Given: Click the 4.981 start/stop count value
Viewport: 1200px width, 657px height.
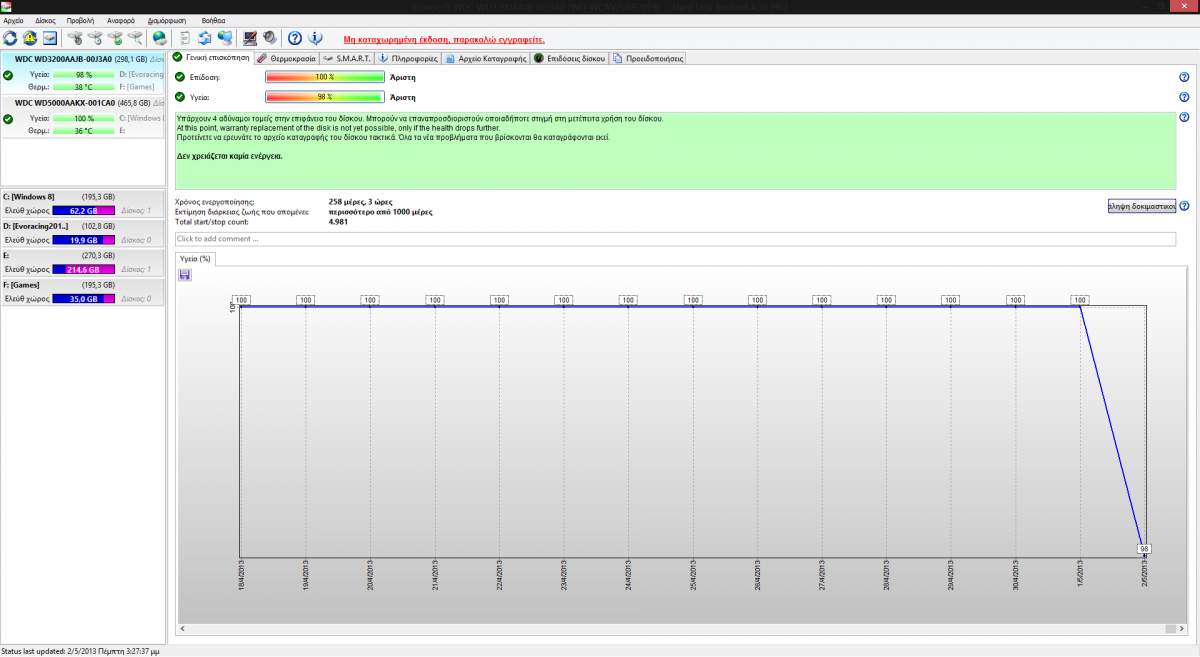Looking at the screenshot, I should click(338, 221).
